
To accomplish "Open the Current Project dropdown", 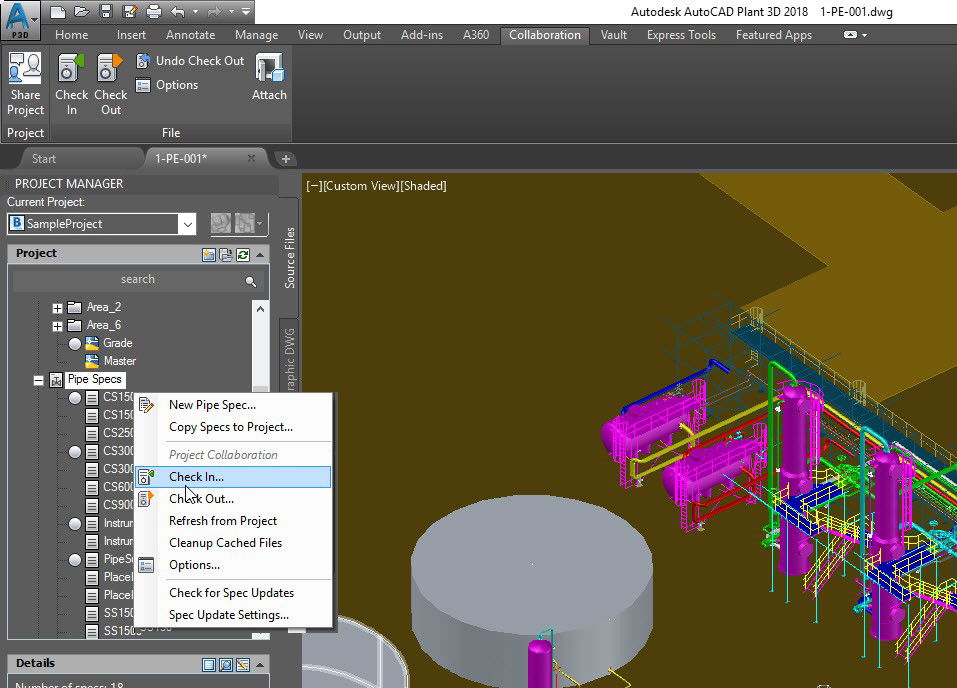I will click(x=186, y=223).
